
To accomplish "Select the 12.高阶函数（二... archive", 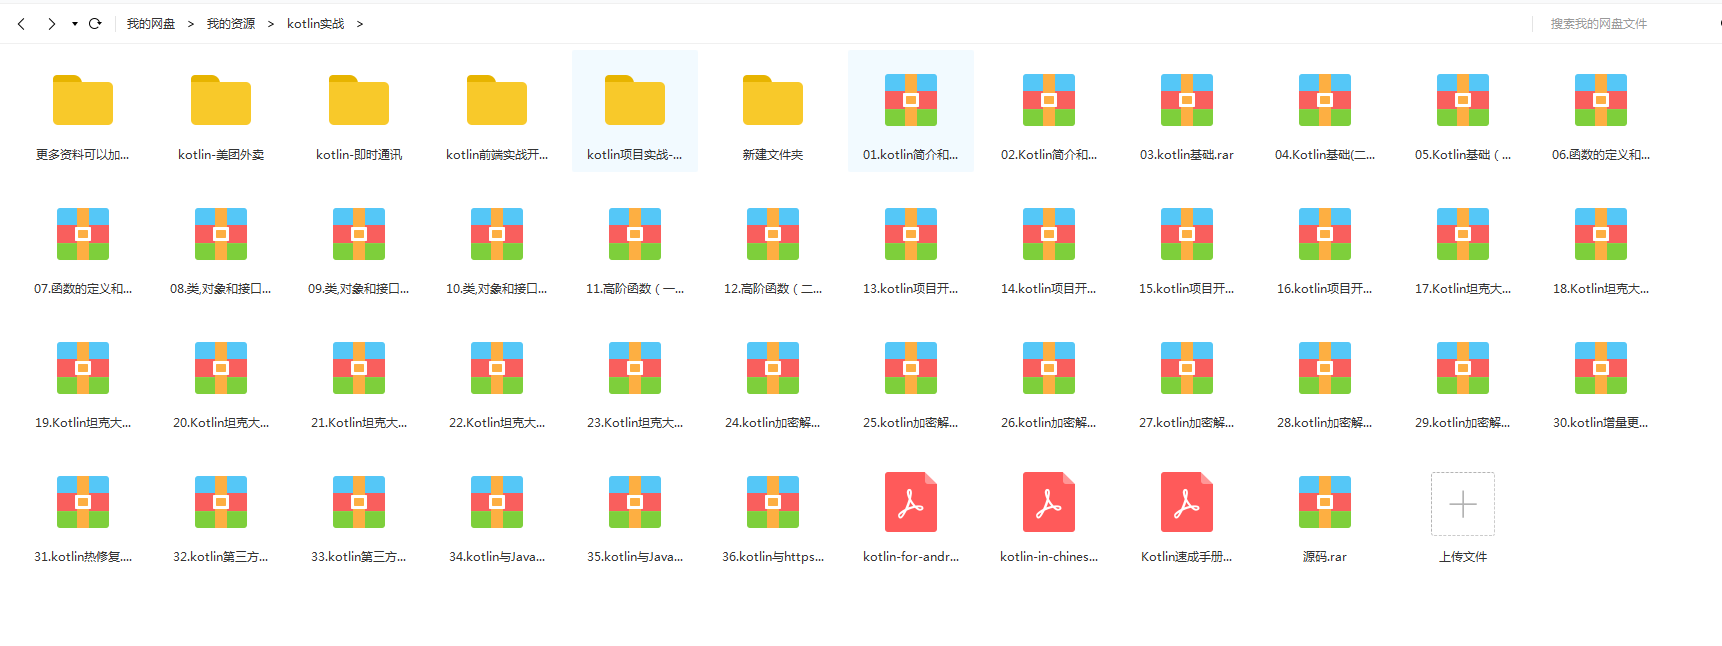I will tap(773, 234).
